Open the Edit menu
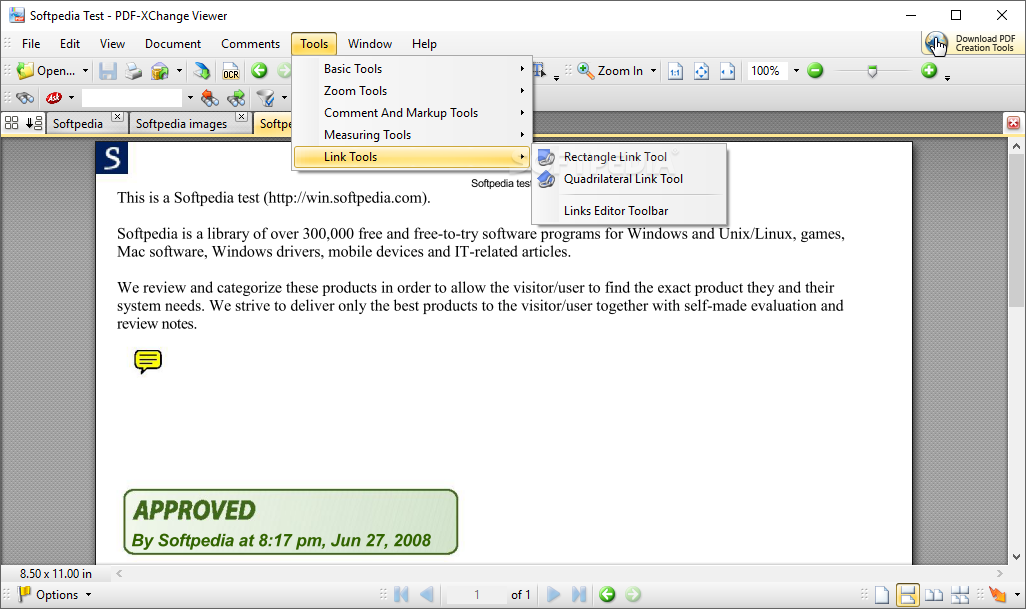The height and width of the screenshot is (609, 1026). click(x=70, y=44)
